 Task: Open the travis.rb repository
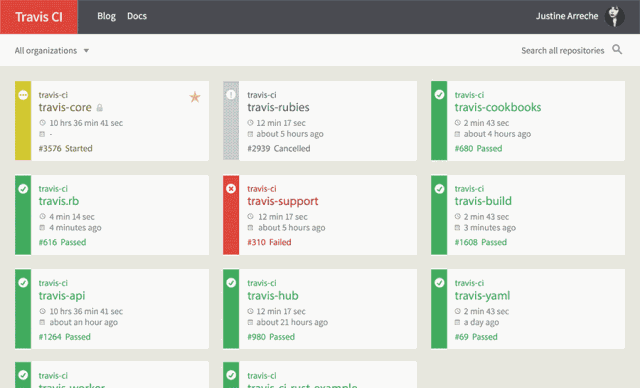point(59,201)
